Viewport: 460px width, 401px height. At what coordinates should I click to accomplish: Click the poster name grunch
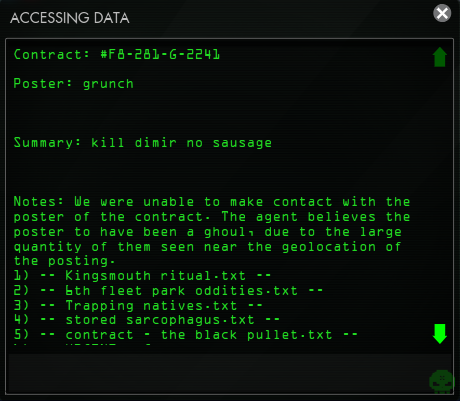108,84
